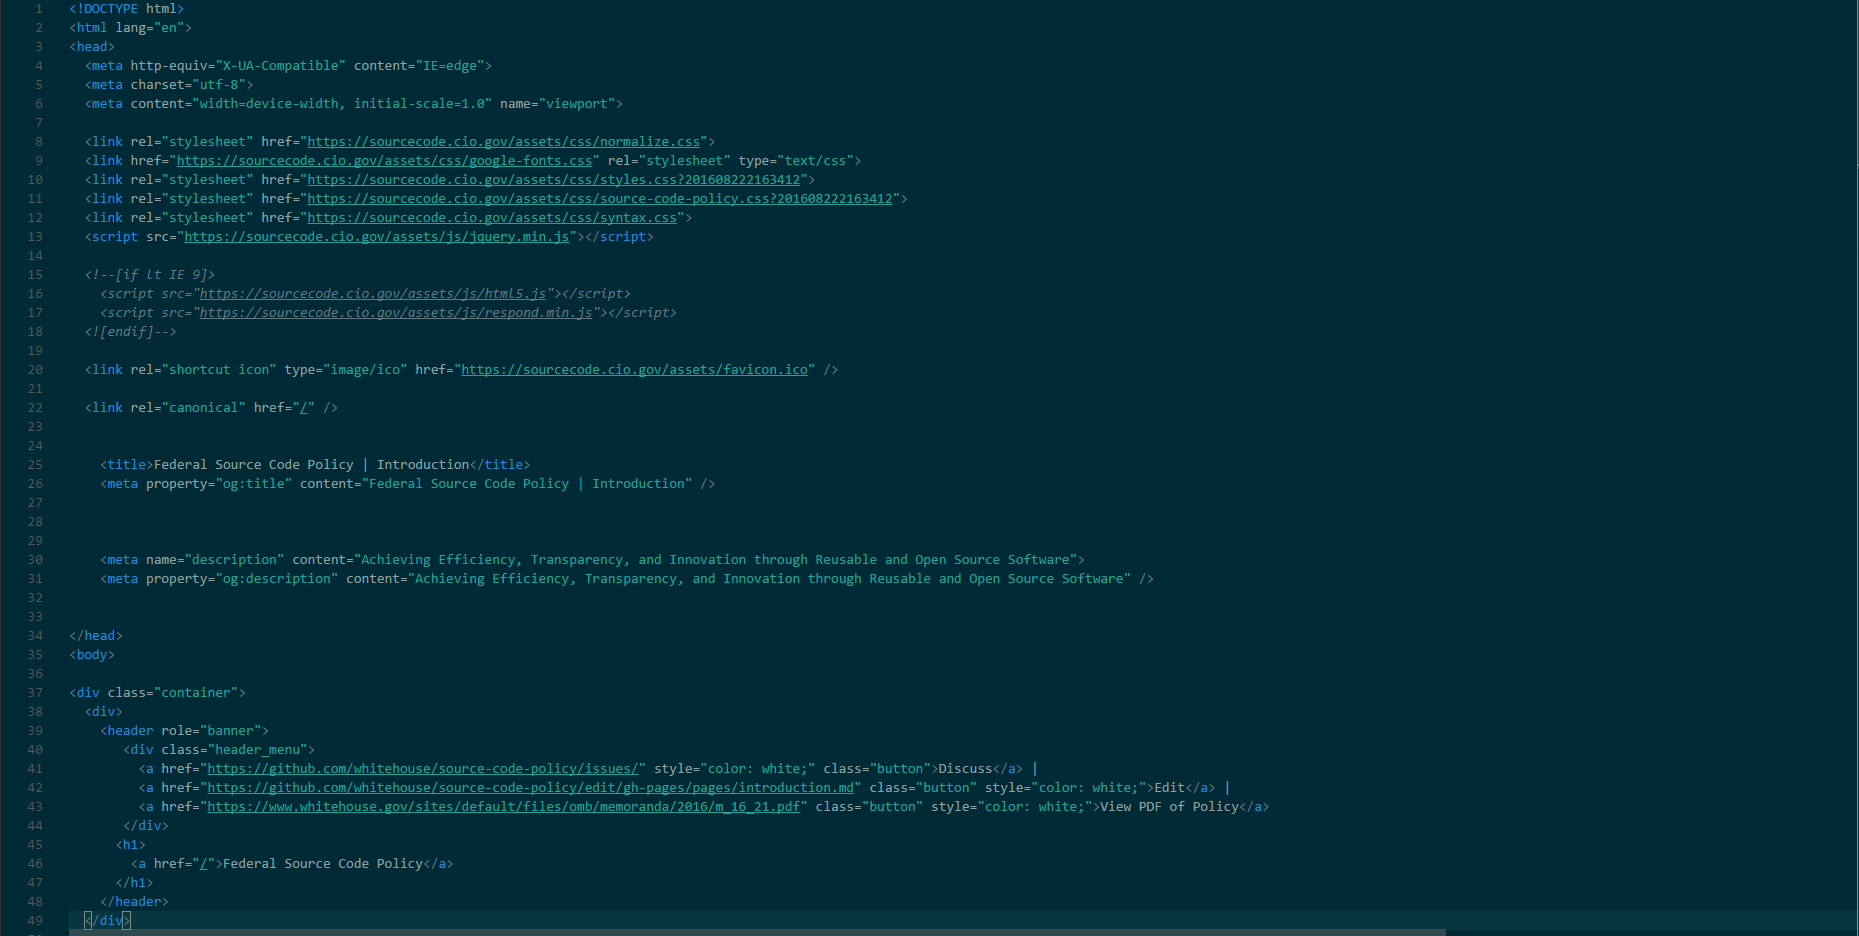Click the <html lang="en"> tag
1859x936 pixels.
[131, 28]
